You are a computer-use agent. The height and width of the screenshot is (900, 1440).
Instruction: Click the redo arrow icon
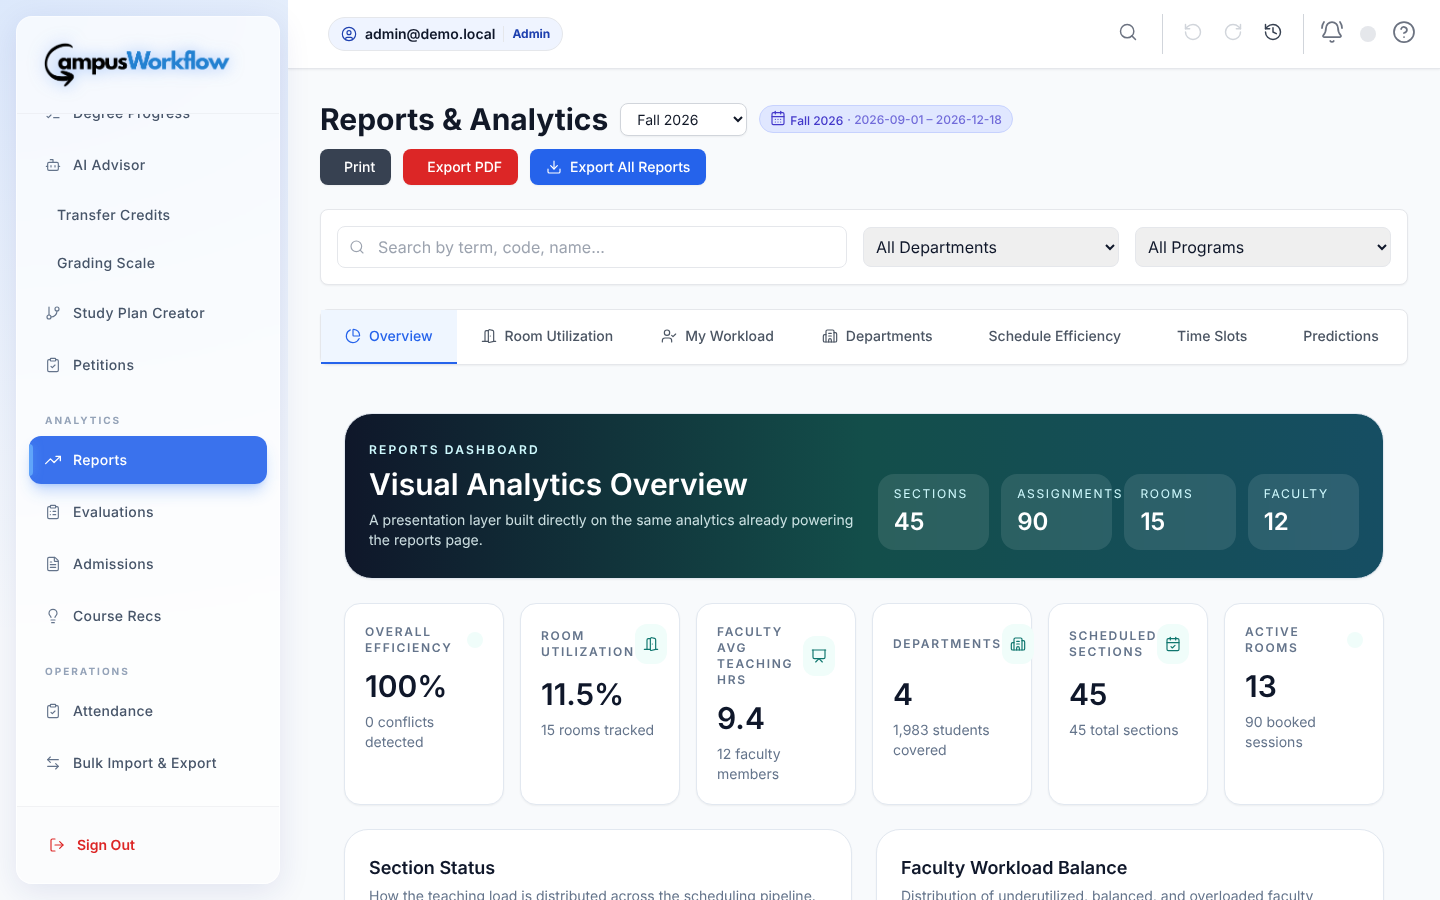1233,33
